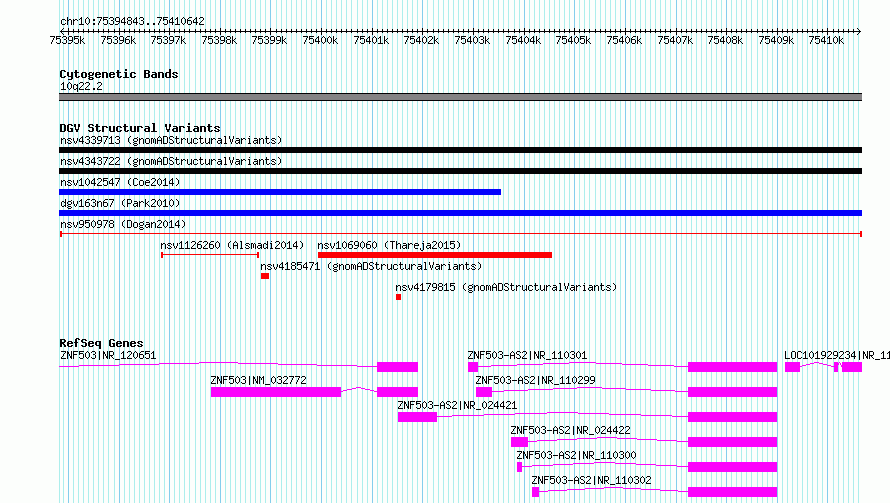The height and width of the screenshot is (503, 890).
Task: Click the ZNF503-AS2|NR_024421 gene label
Action: tap(457, 405)
